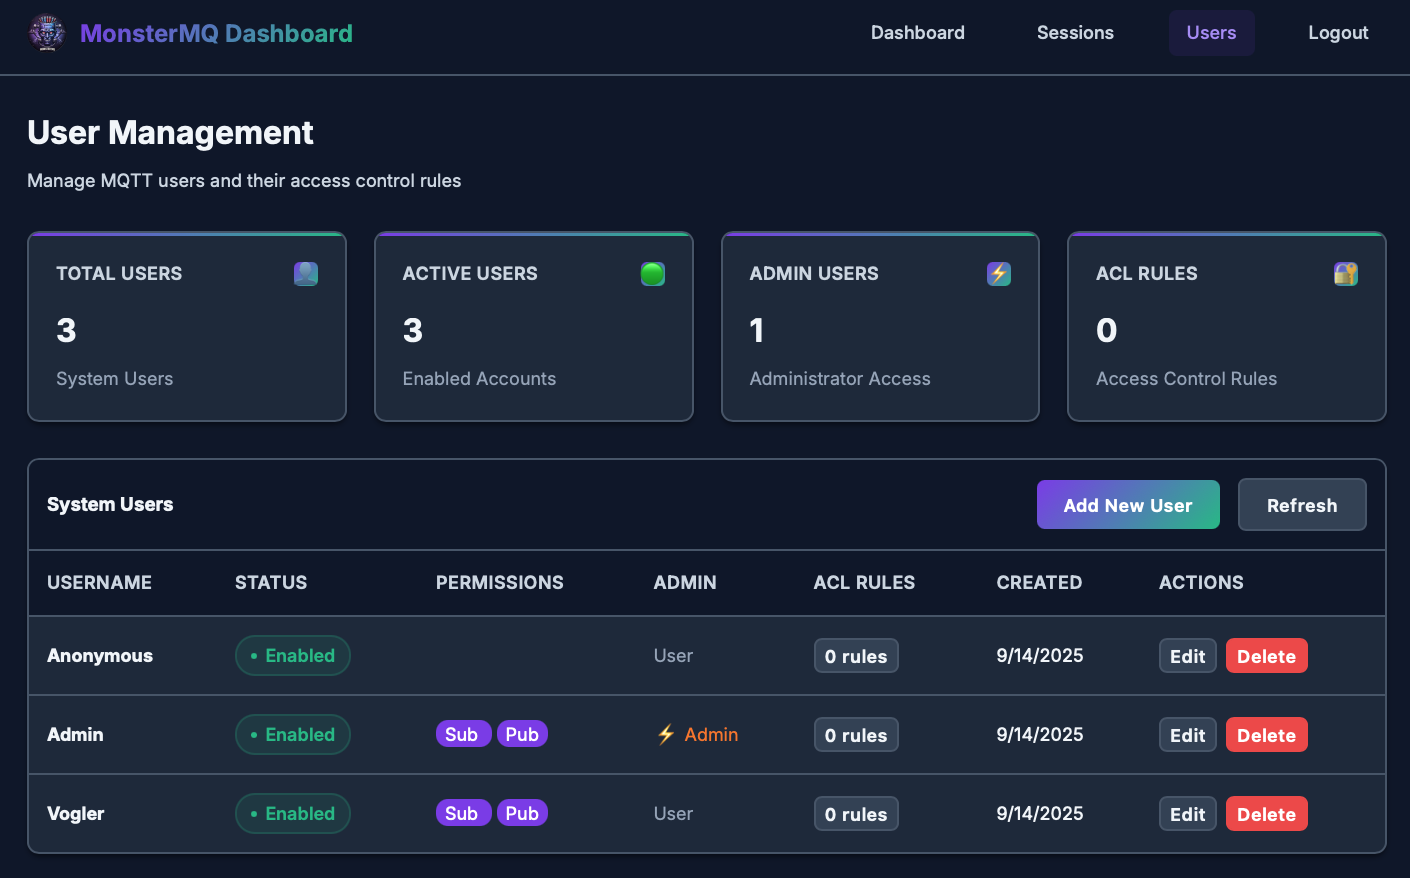Delete the Vogler user

point(1267,814)
